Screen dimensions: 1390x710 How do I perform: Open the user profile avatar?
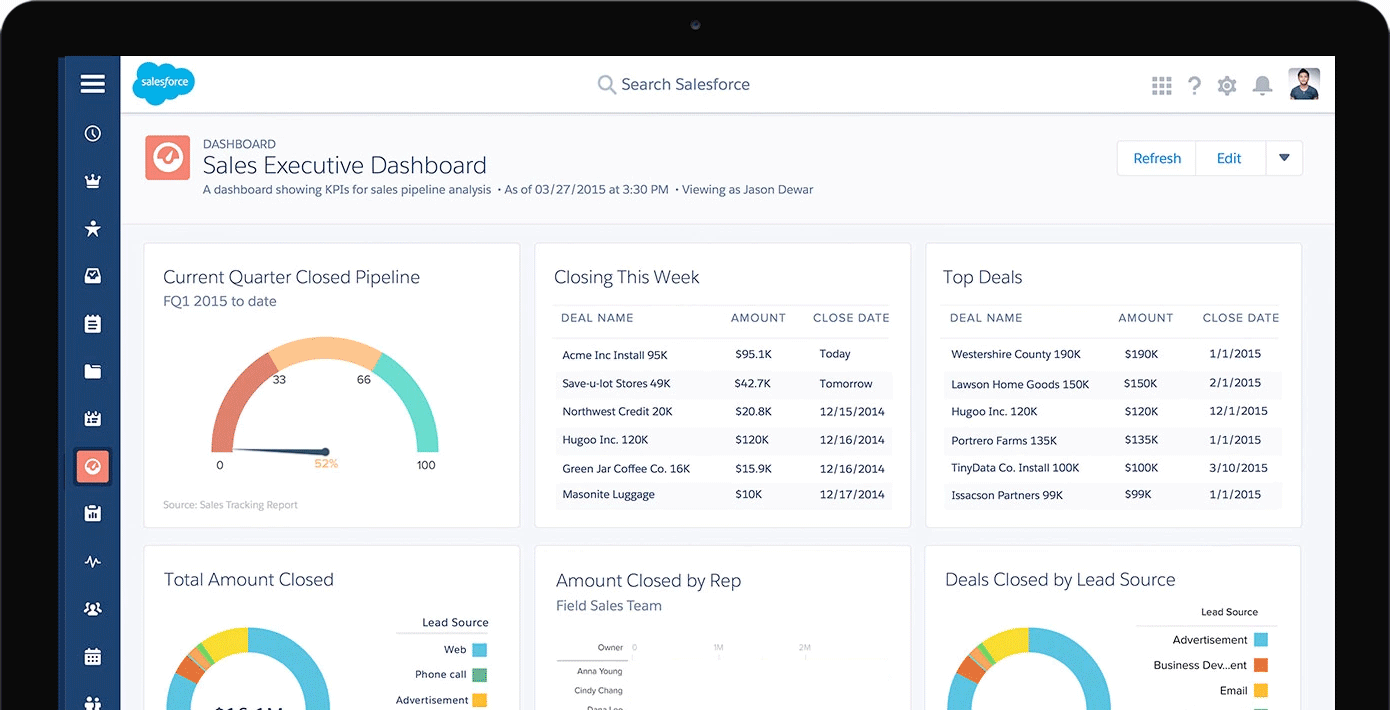click(1304, 84)
